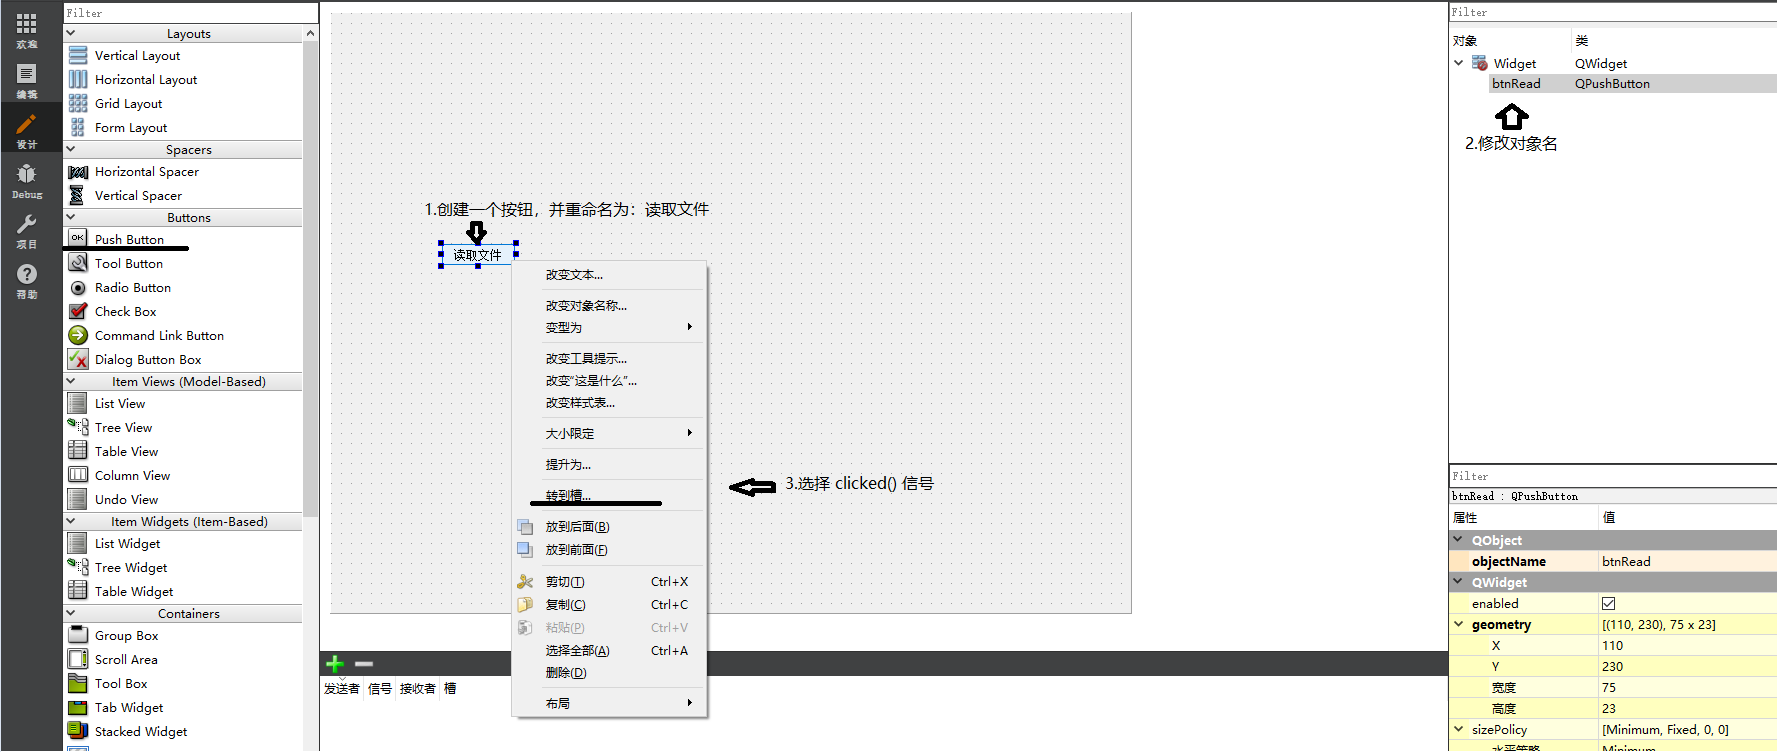1777x752 pixels.
Task: Select the Command Link Button icon
Action: point(78,335)
